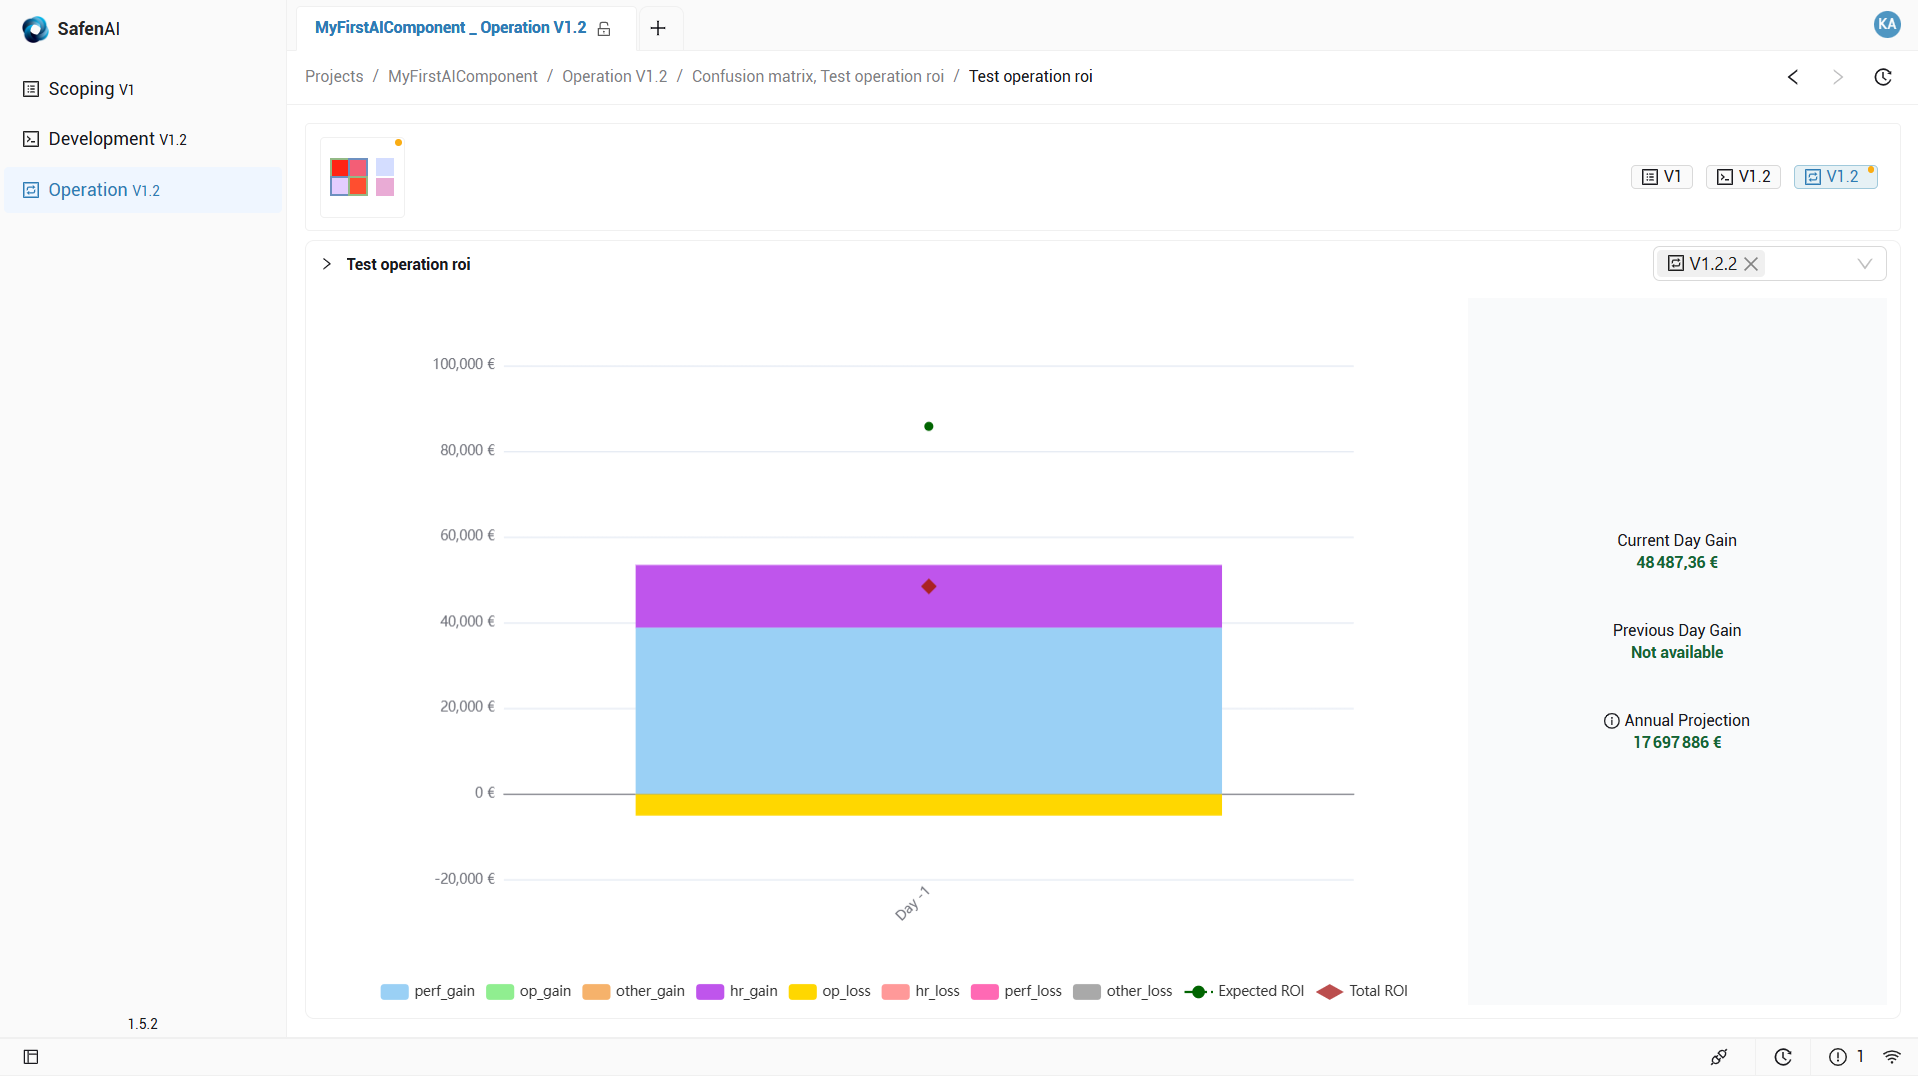Go to Projects breadcrumb link
This screenshot has height=1076, width=1918.
click(x=334, y=77)
